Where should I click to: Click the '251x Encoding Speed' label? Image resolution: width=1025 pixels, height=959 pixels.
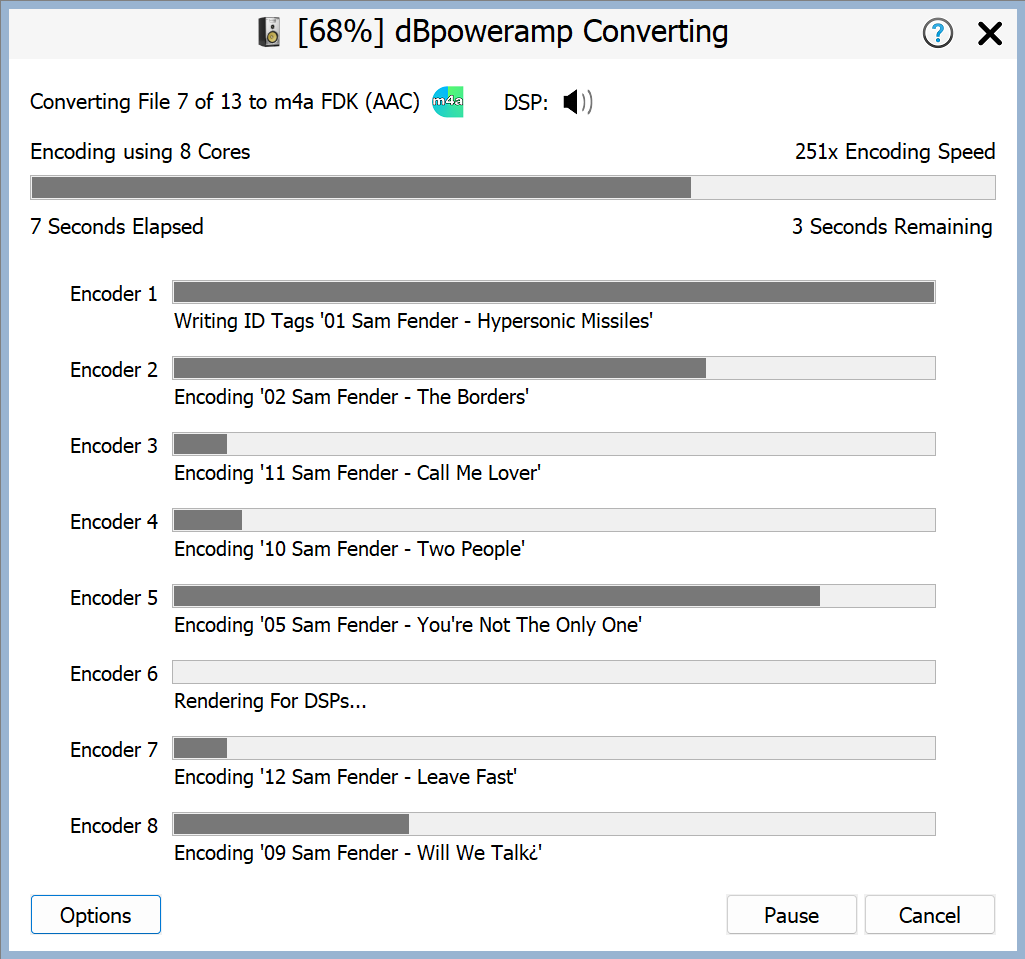(895, 152)
